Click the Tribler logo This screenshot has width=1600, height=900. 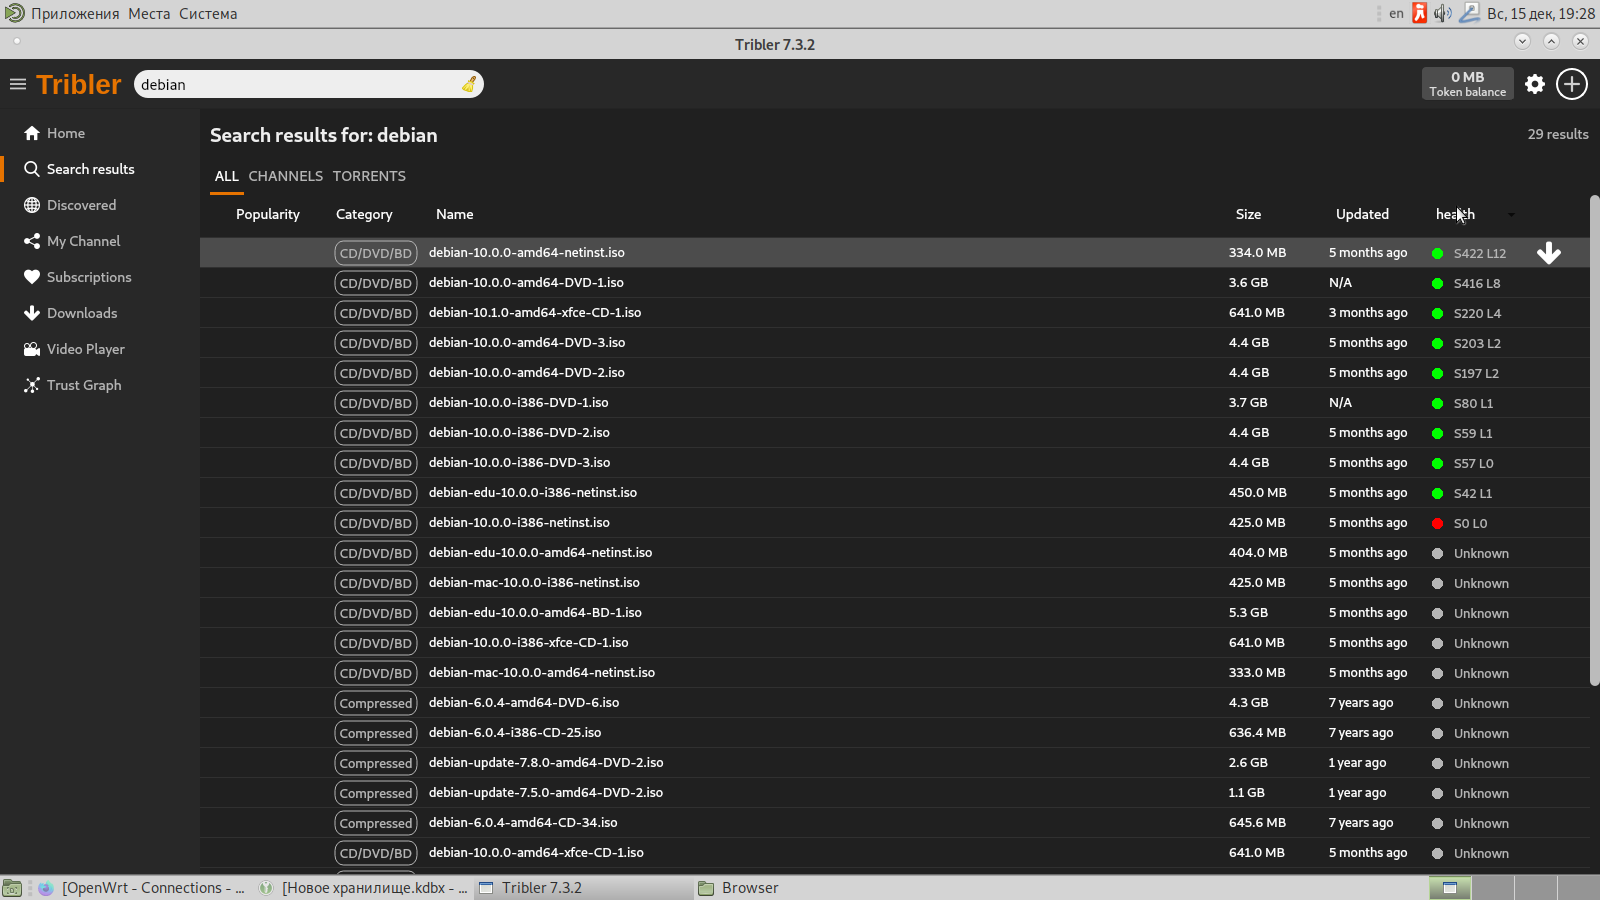point(79,84)
